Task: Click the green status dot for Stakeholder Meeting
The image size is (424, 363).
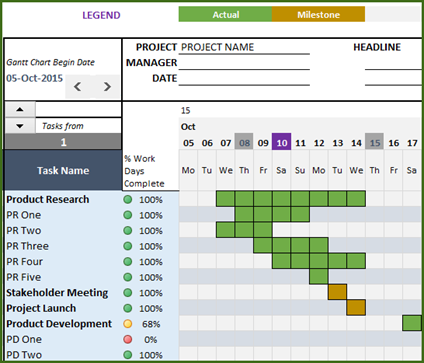Action: point(128,293)
